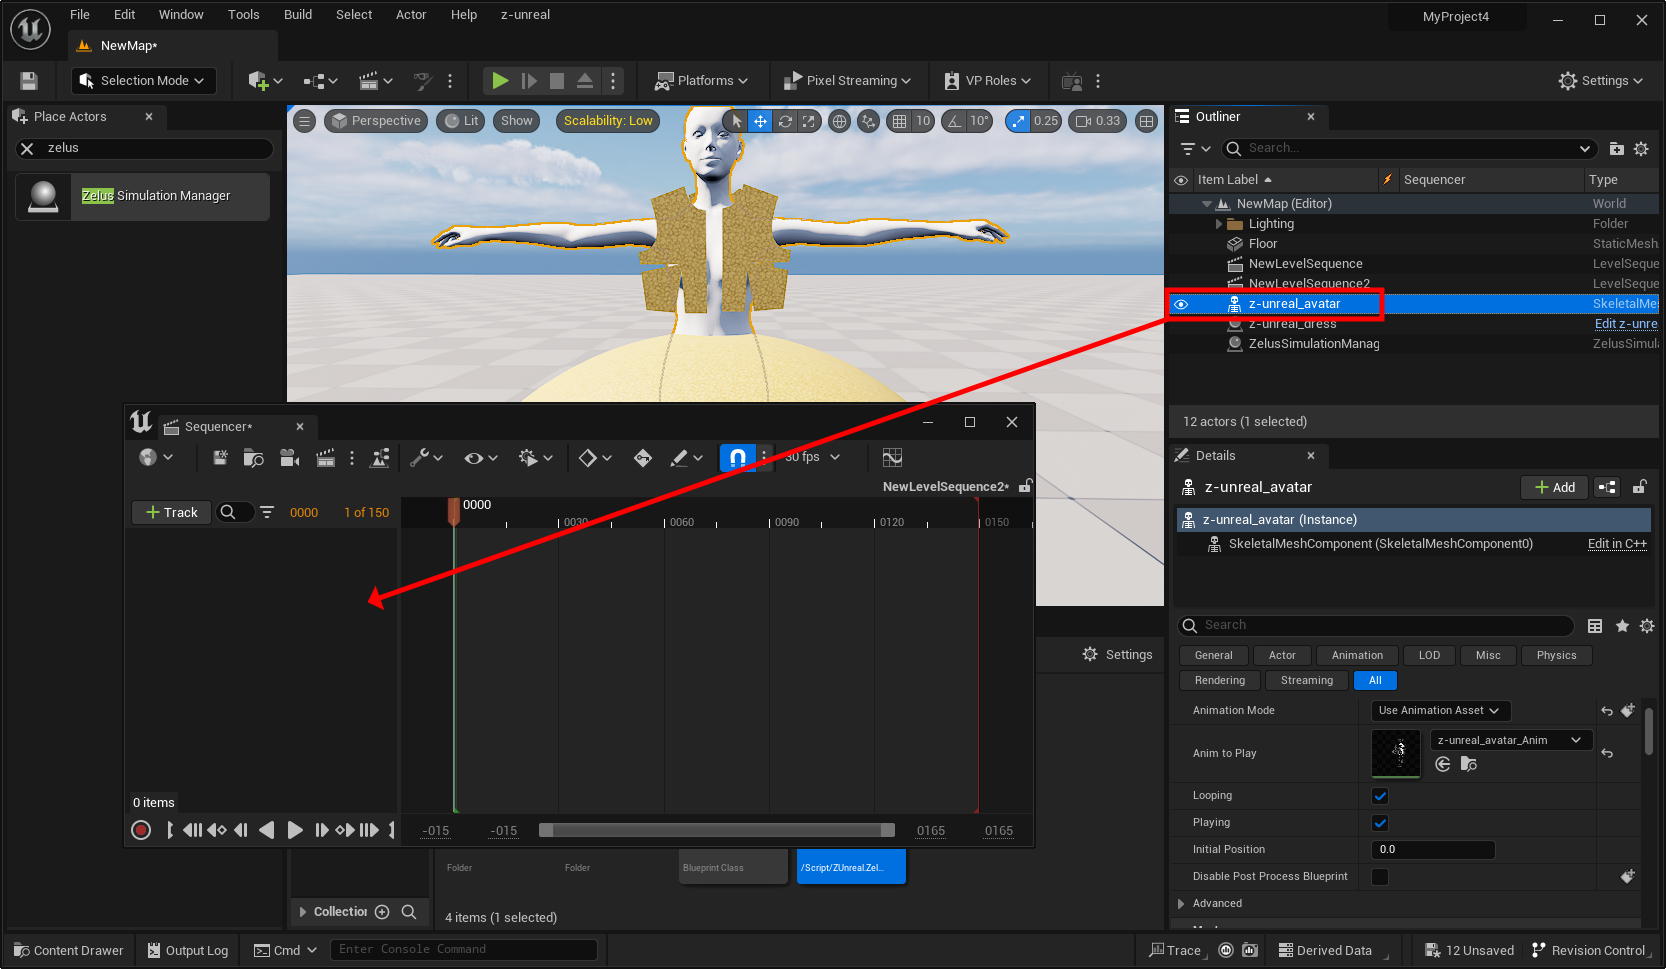This screenshot has width=1666, height=969.
Task: Toggle visibility eye for z-unreal_avatar
Action: point(1181,304)
